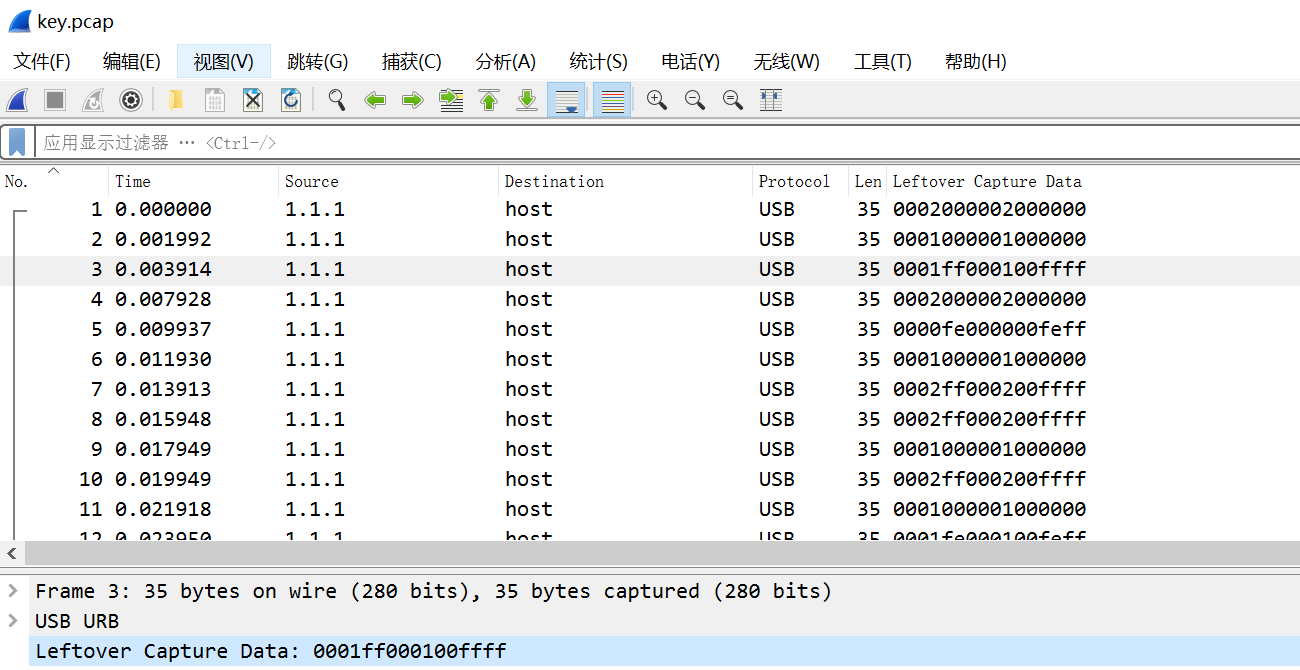
Task: Stop the running capture
Action: tap(54, 100)
